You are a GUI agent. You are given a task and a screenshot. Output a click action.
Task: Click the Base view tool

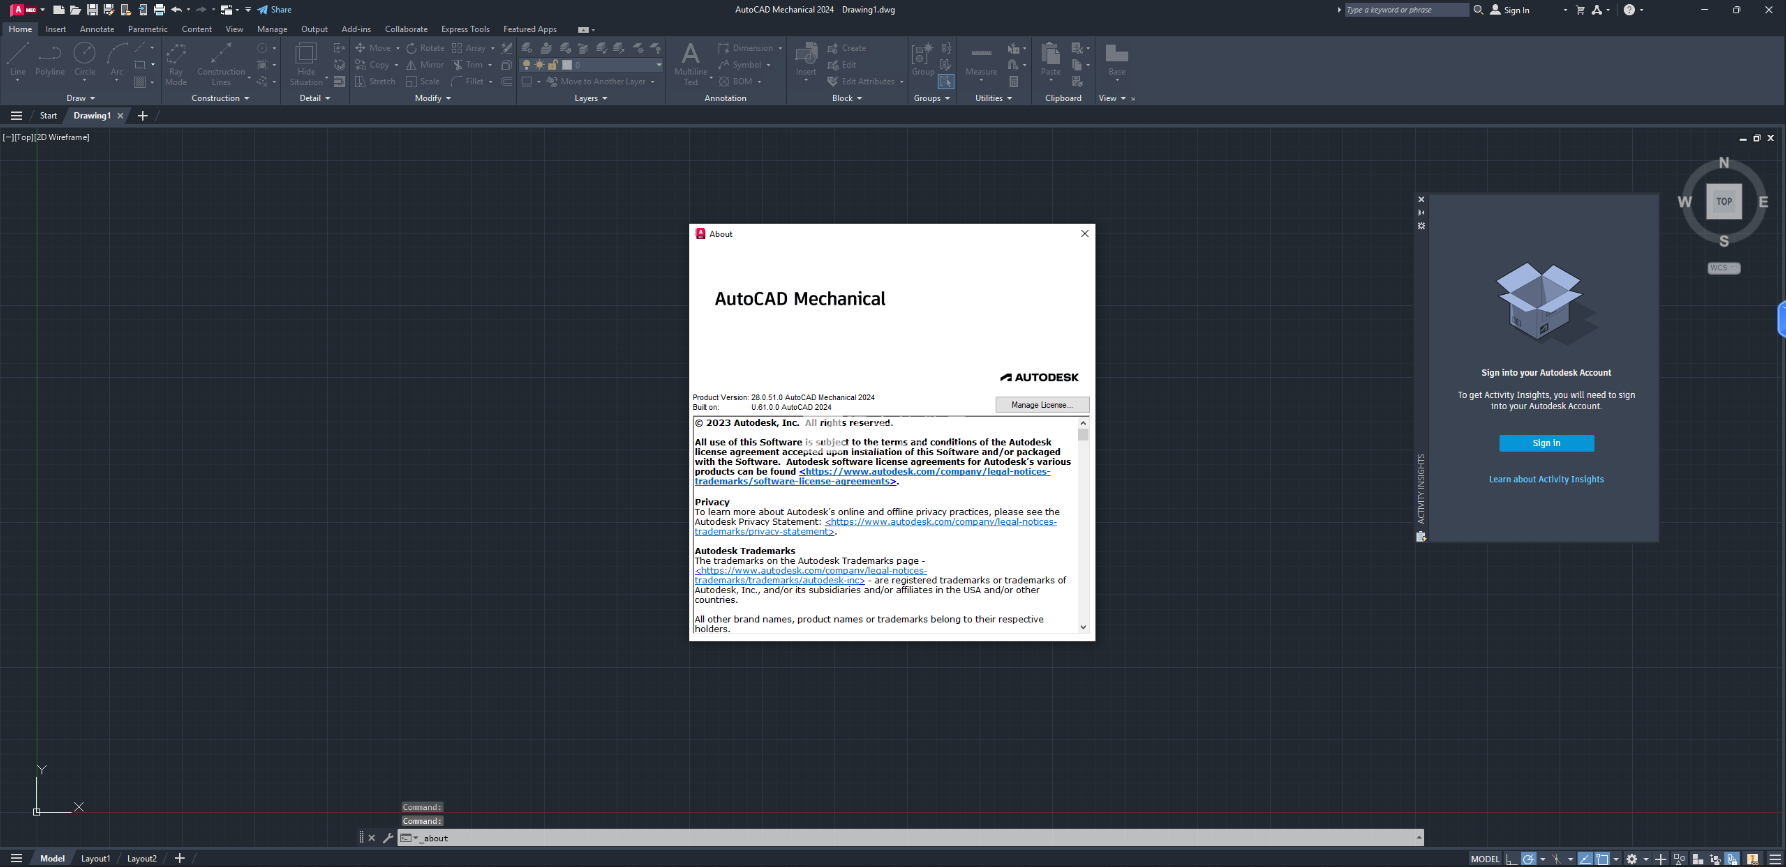pos(1117,59)
